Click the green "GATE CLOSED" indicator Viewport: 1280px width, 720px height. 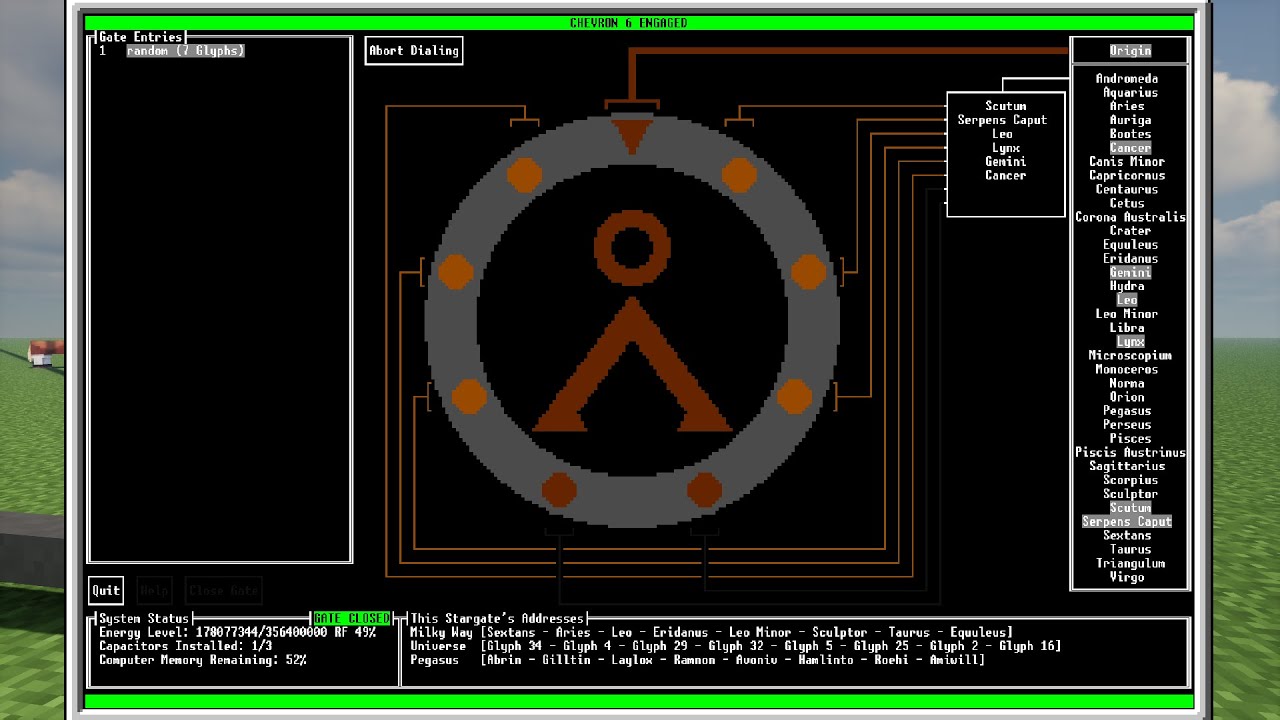click(x=351, y=619)
